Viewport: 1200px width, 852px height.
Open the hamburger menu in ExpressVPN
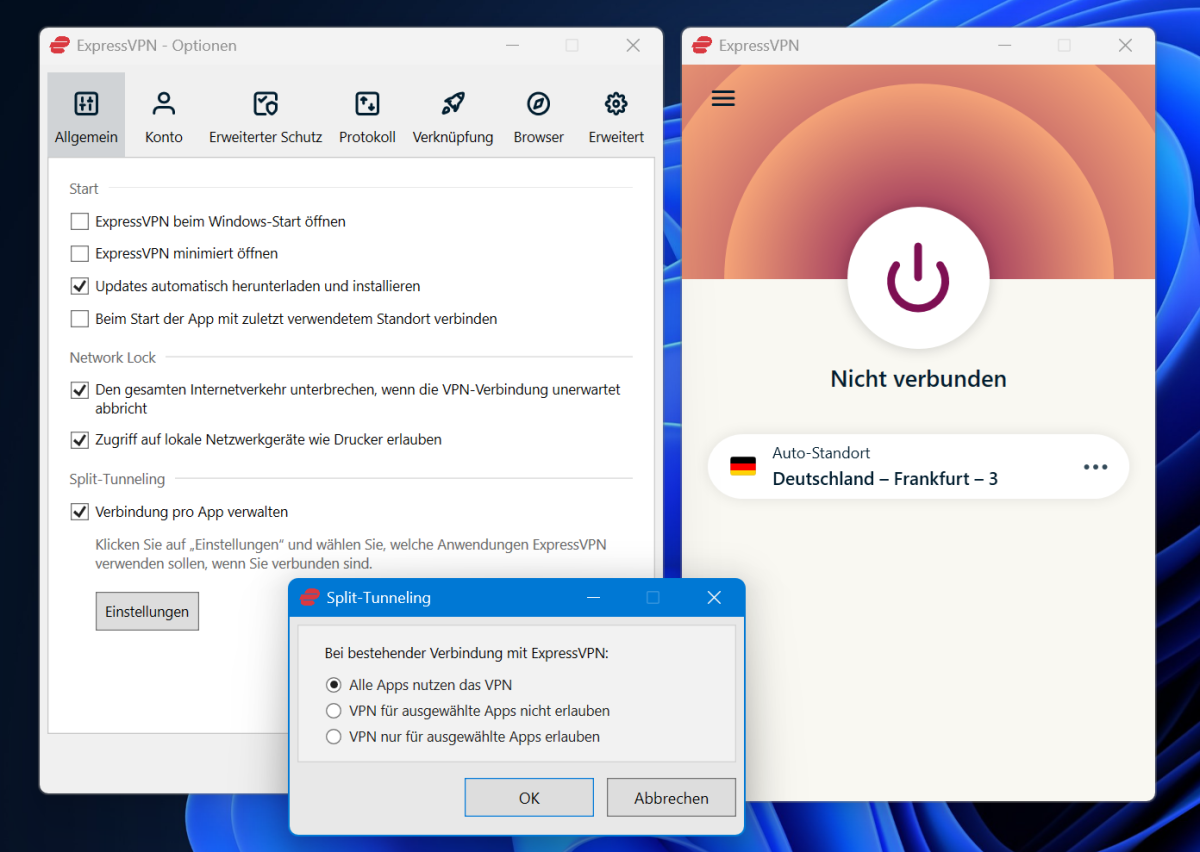723,98
